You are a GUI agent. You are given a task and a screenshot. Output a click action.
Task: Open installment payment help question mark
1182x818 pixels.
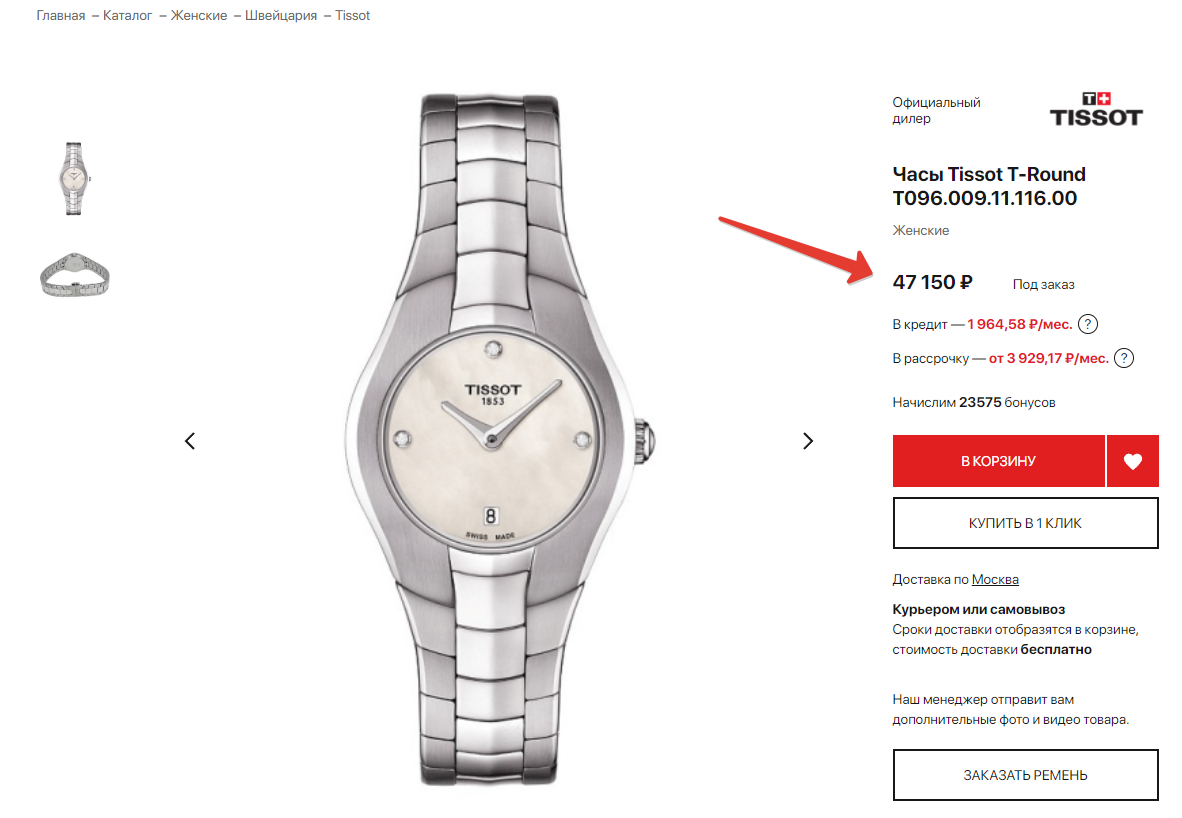click(1124, 358)
